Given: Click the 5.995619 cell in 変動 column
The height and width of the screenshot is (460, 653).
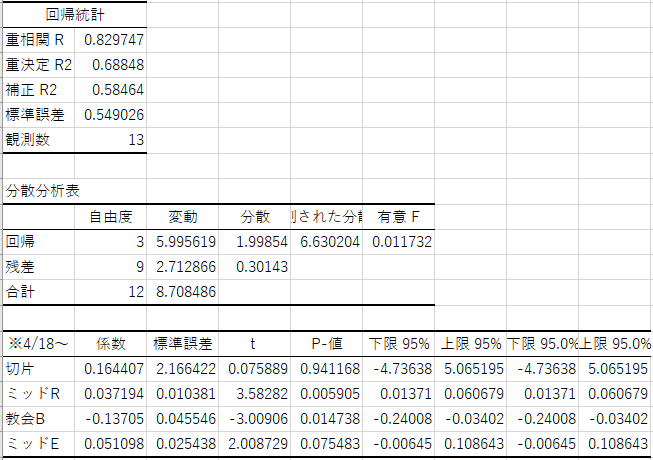Looking at the screenshot, I should click(x=182, y=242).
